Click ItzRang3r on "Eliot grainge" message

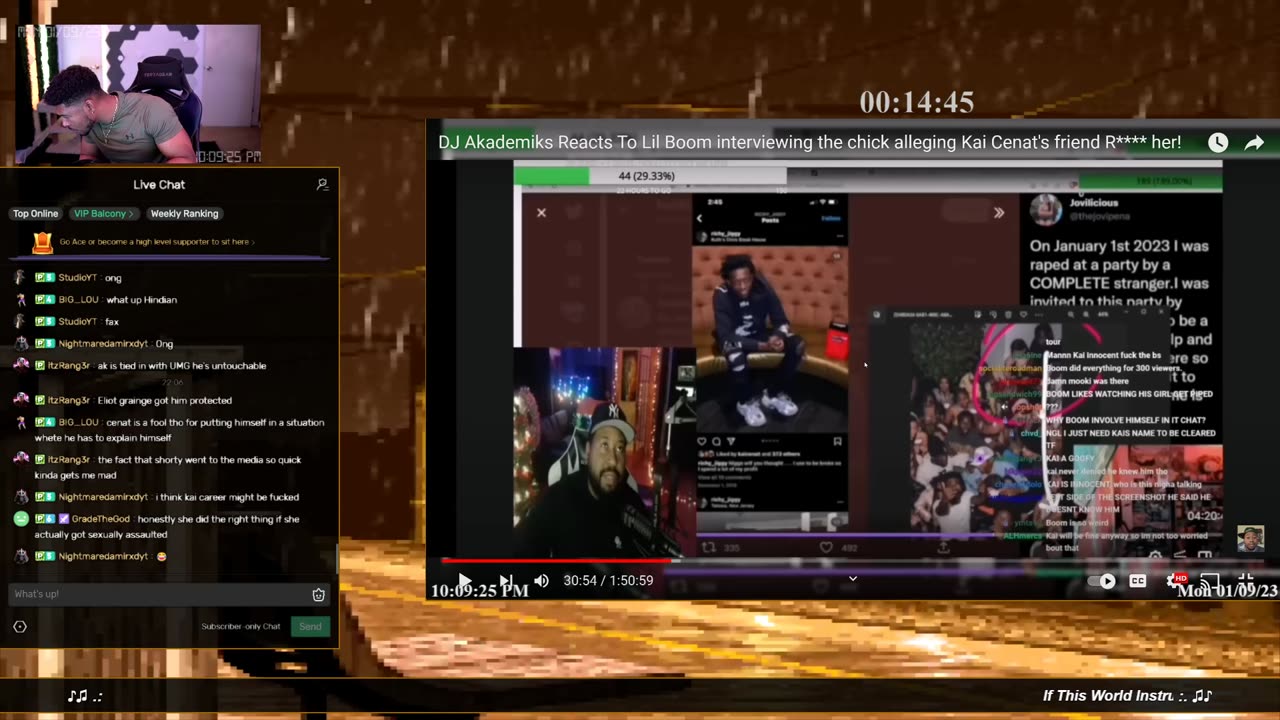[69, 400]
